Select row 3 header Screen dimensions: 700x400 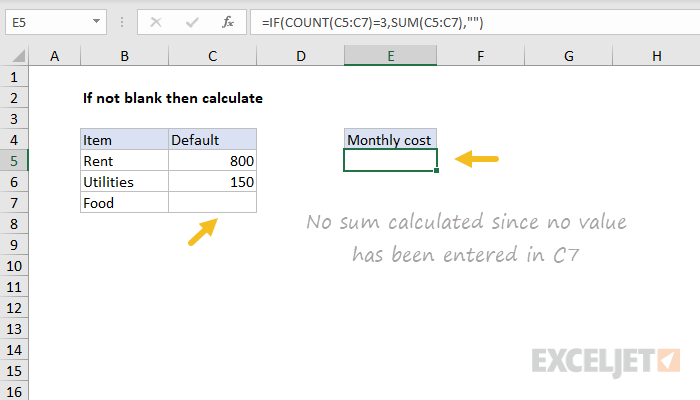click(x=14, y=119)
